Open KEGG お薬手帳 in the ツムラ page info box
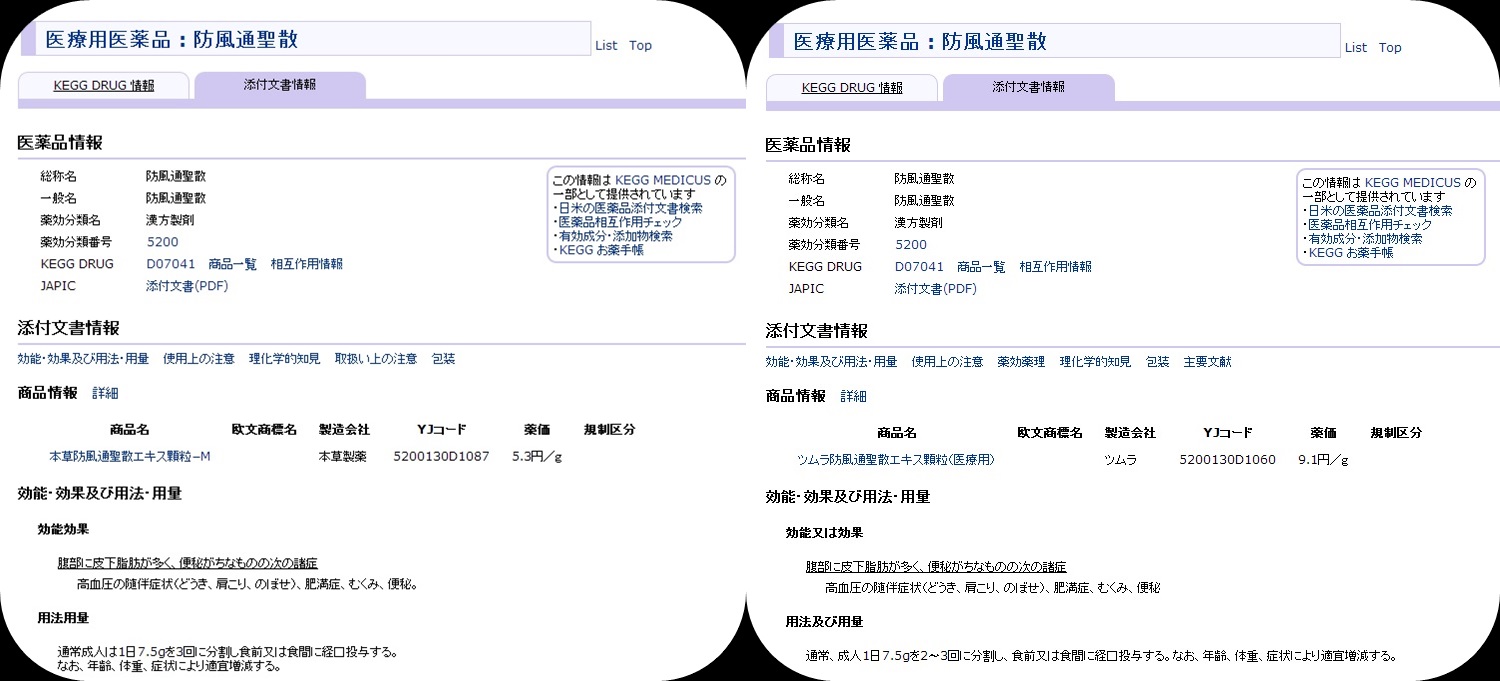The image size is (1500, 681). click(x=1350, y=253)
